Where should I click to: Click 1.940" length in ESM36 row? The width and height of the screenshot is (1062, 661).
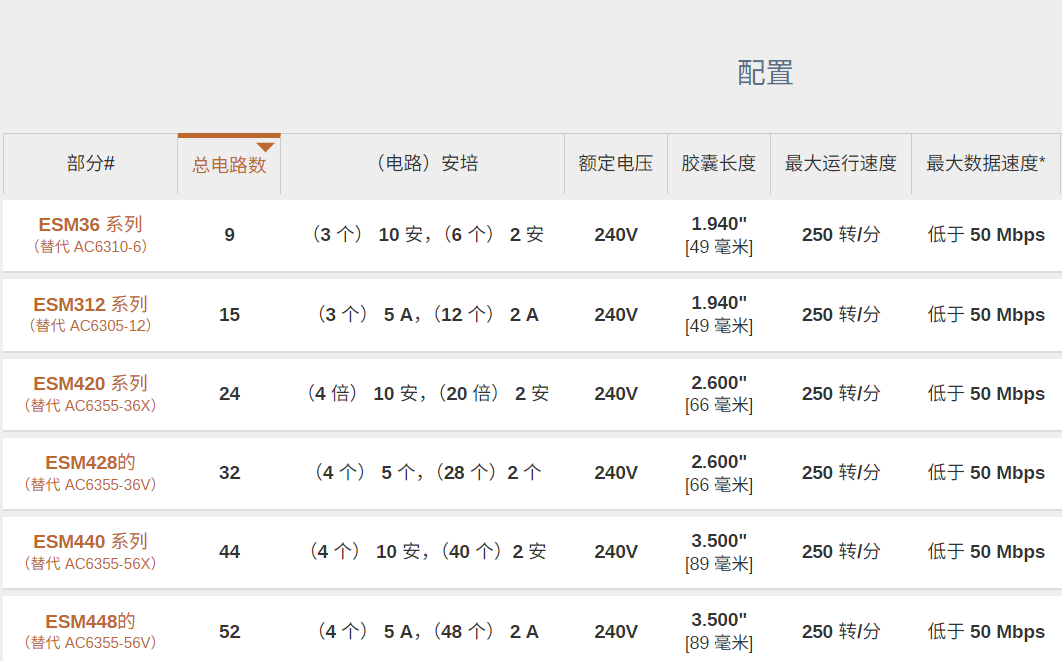coord(719,223)
